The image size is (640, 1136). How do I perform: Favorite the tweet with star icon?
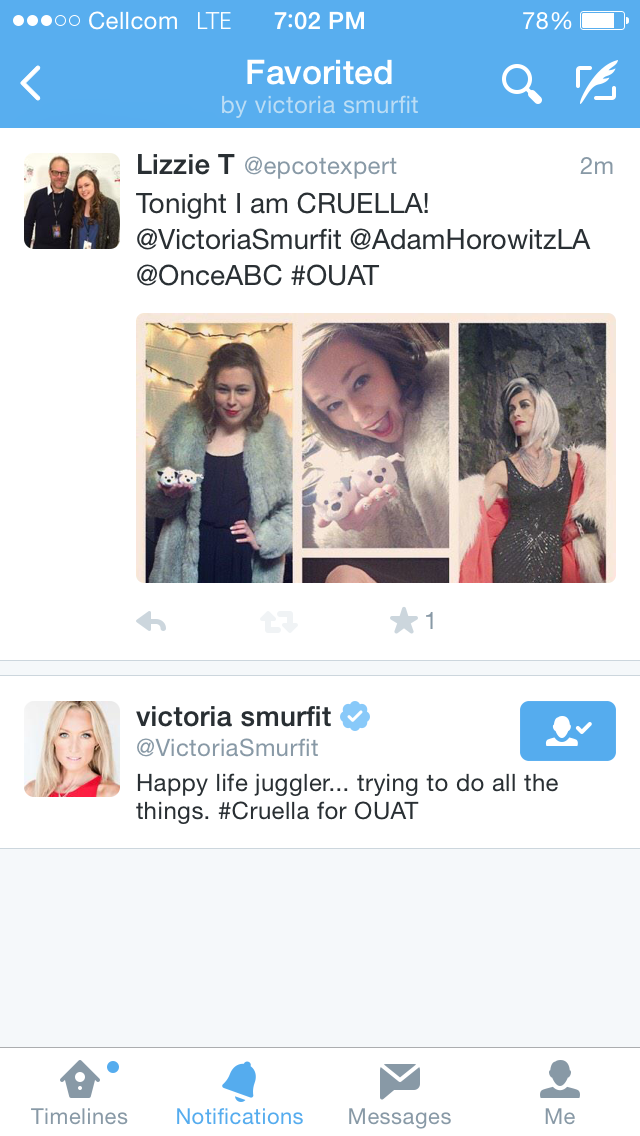pos(404,621)
